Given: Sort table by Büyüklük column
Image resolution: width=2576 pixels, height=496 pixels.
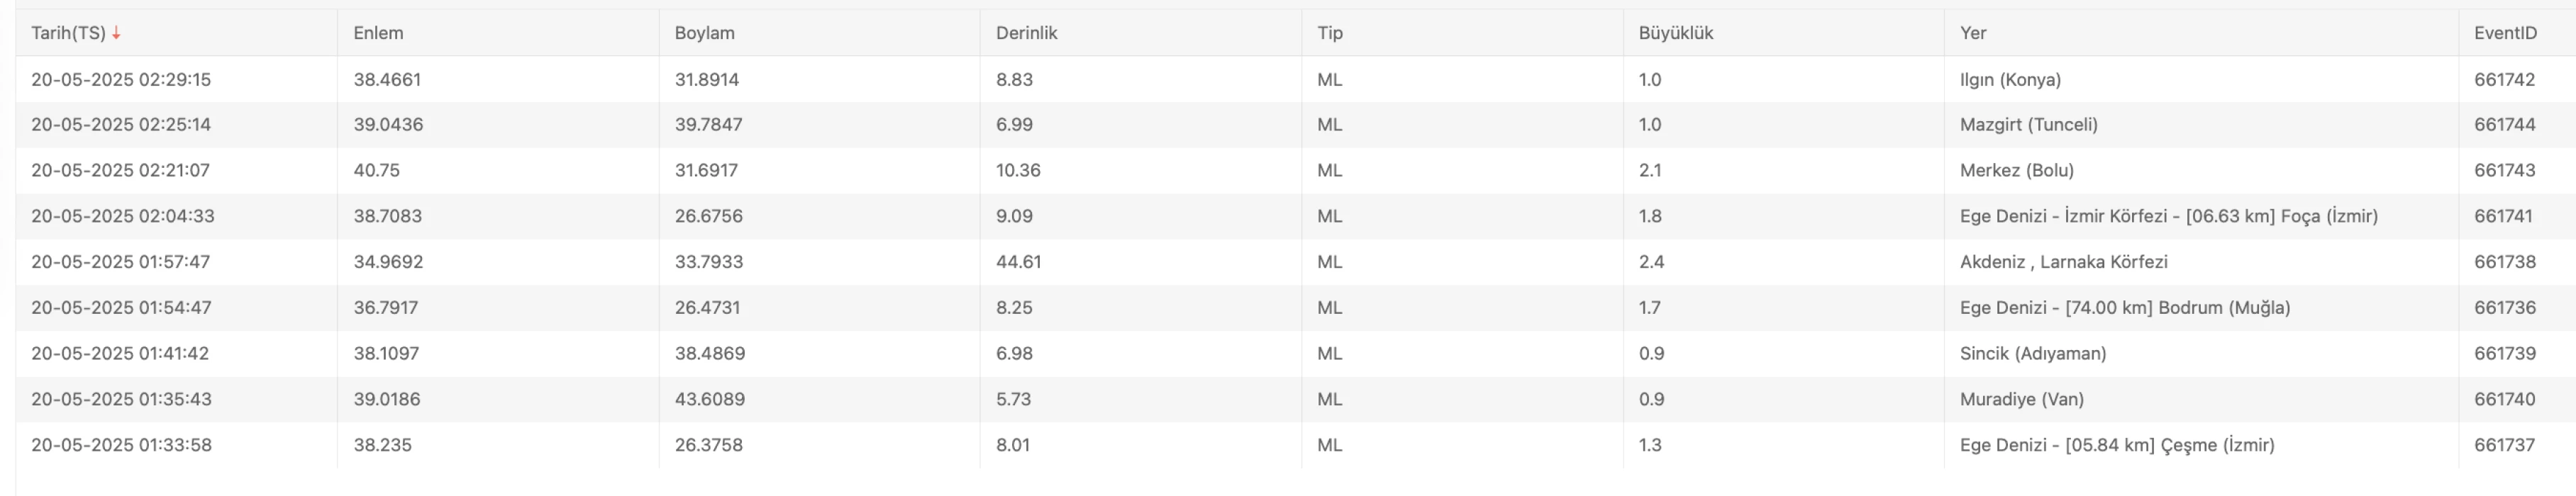Looking at the screenshot, I should (x=1675, y=33).
